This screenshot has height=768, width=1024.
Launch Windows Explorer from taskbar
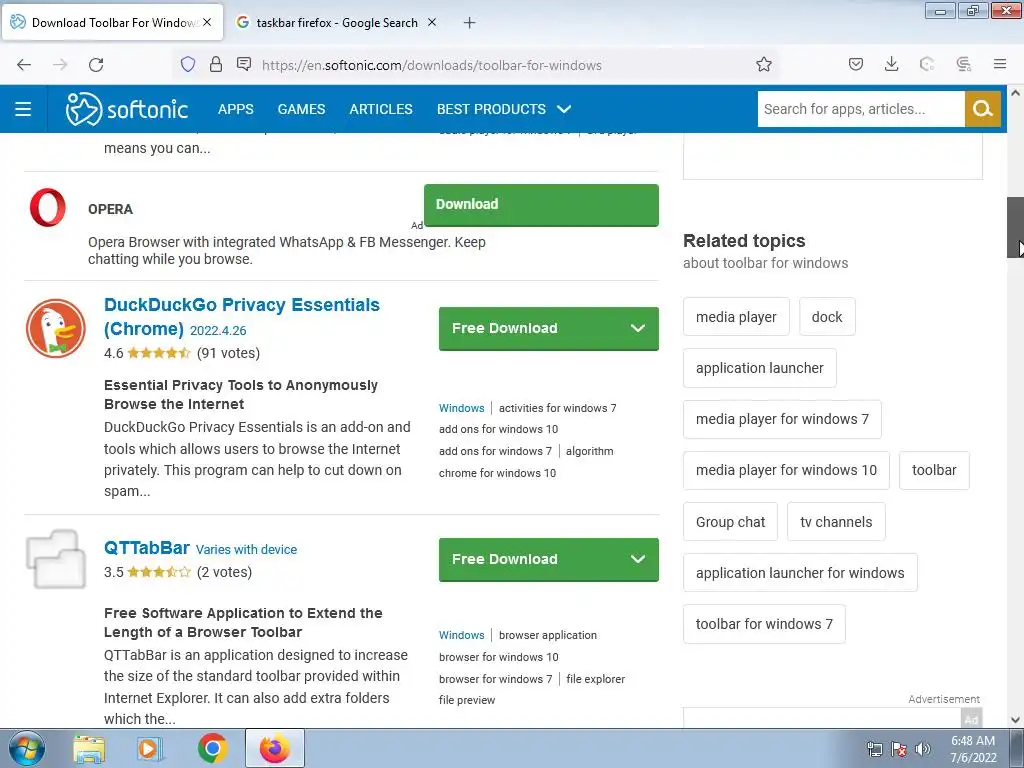(x=89, y=749)
